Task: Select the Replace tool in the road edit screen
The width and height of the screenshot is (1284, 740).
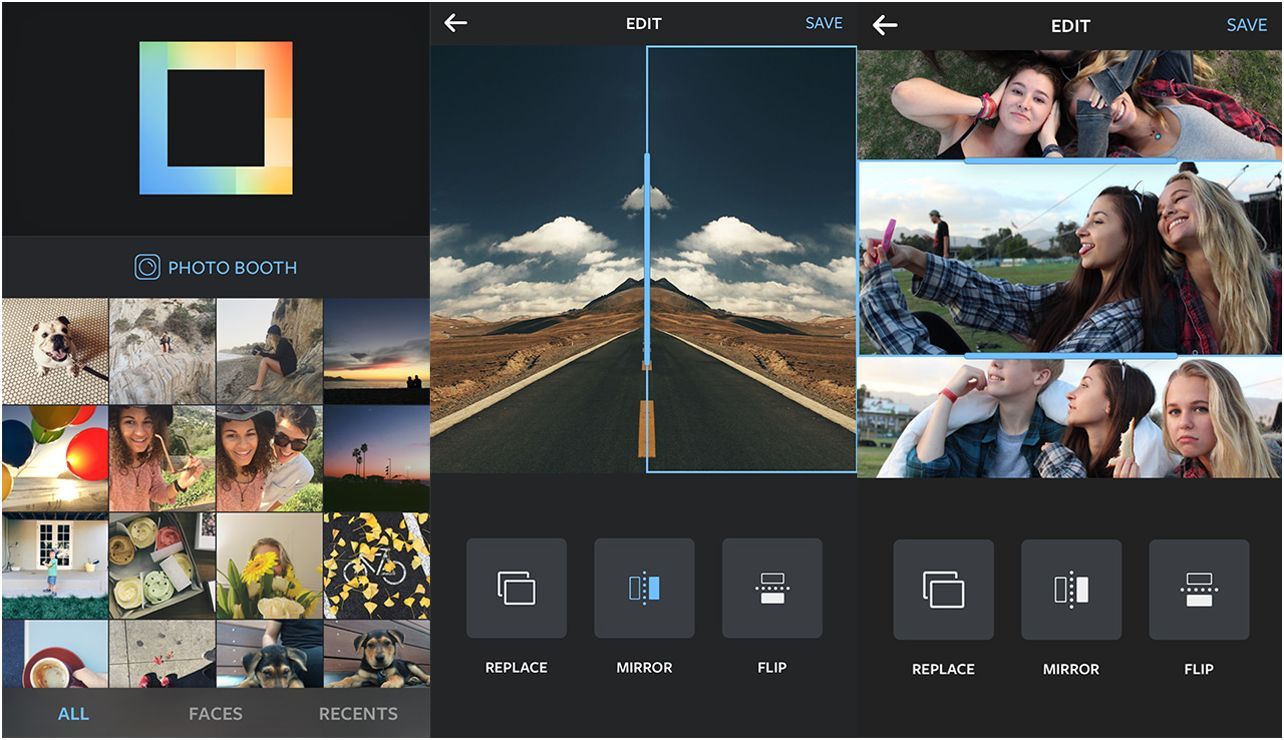Action: coord(516,589)
